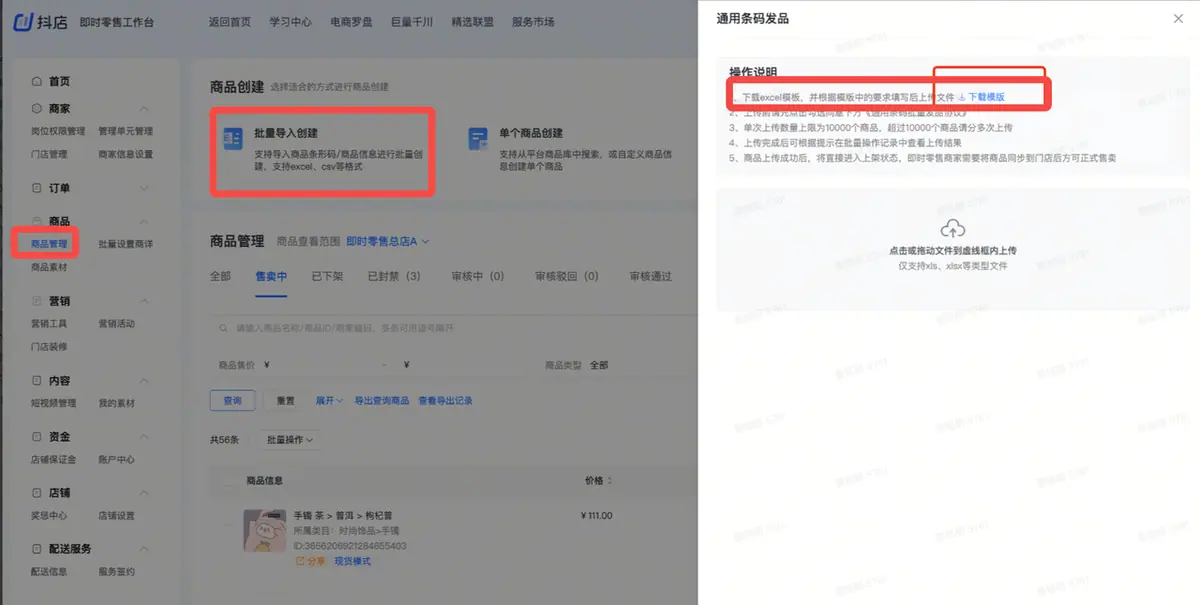The height and width of the screenshot is (605, 1200).
Task: Go to 返回首页 in the top menu
Action: point(230,22)
